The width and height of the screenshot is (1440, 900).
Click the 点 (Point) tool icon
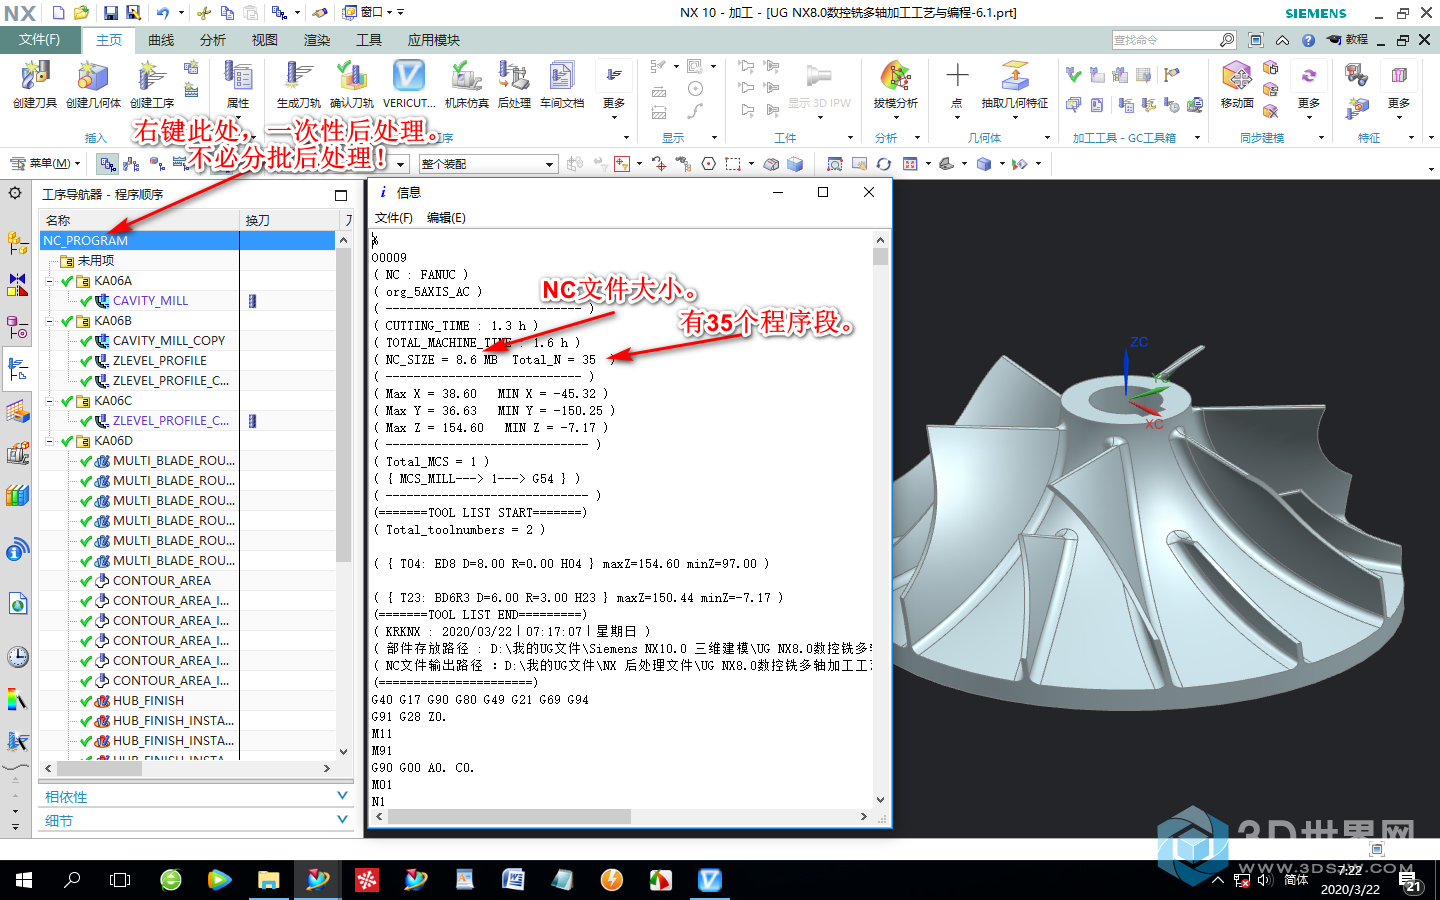957,76
